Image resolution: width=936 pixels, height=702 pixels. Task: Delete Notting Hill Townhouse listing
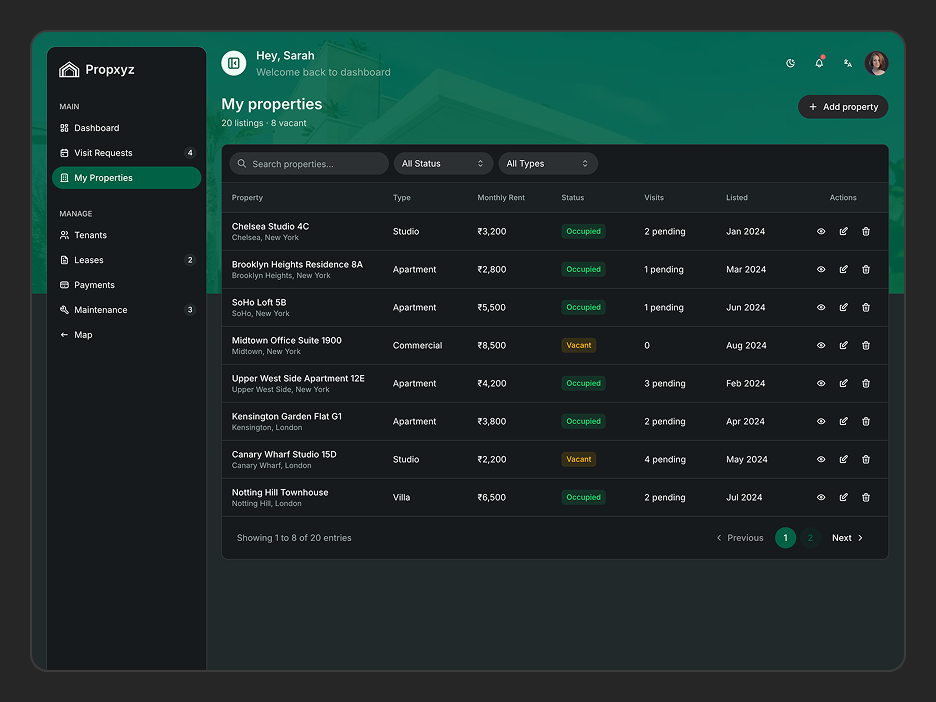click(866, 498)
